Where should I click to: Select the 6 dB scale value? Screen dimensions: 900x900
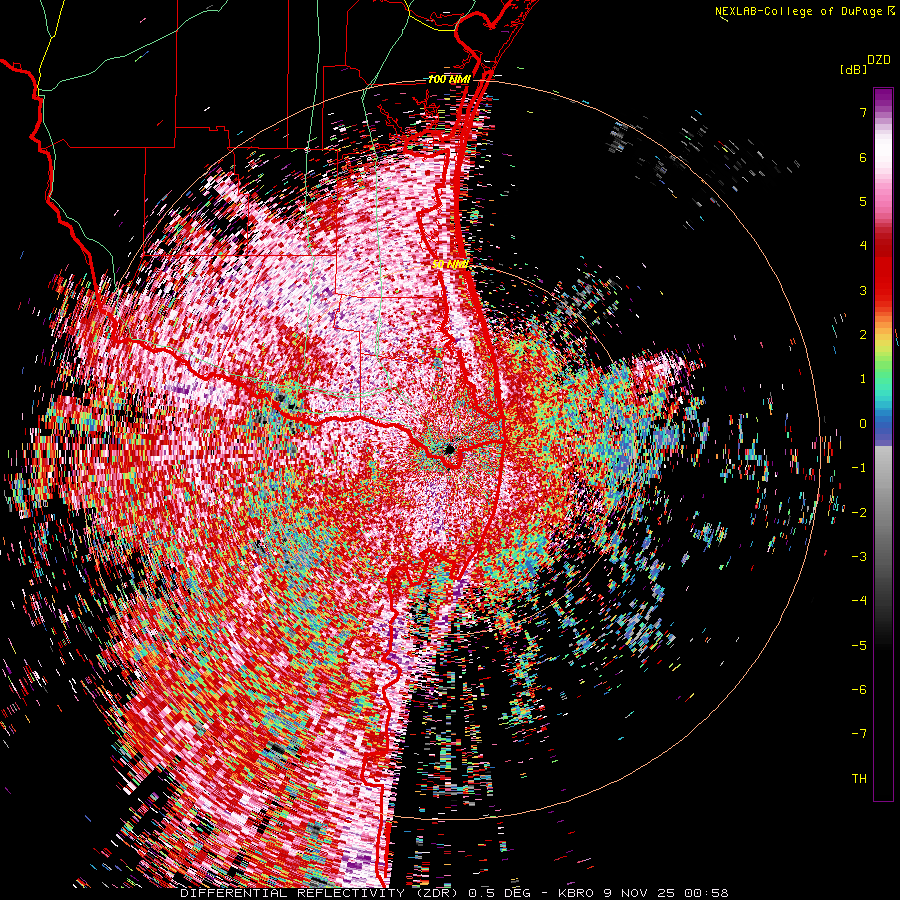pyautogui.click(x=863, y=157)
